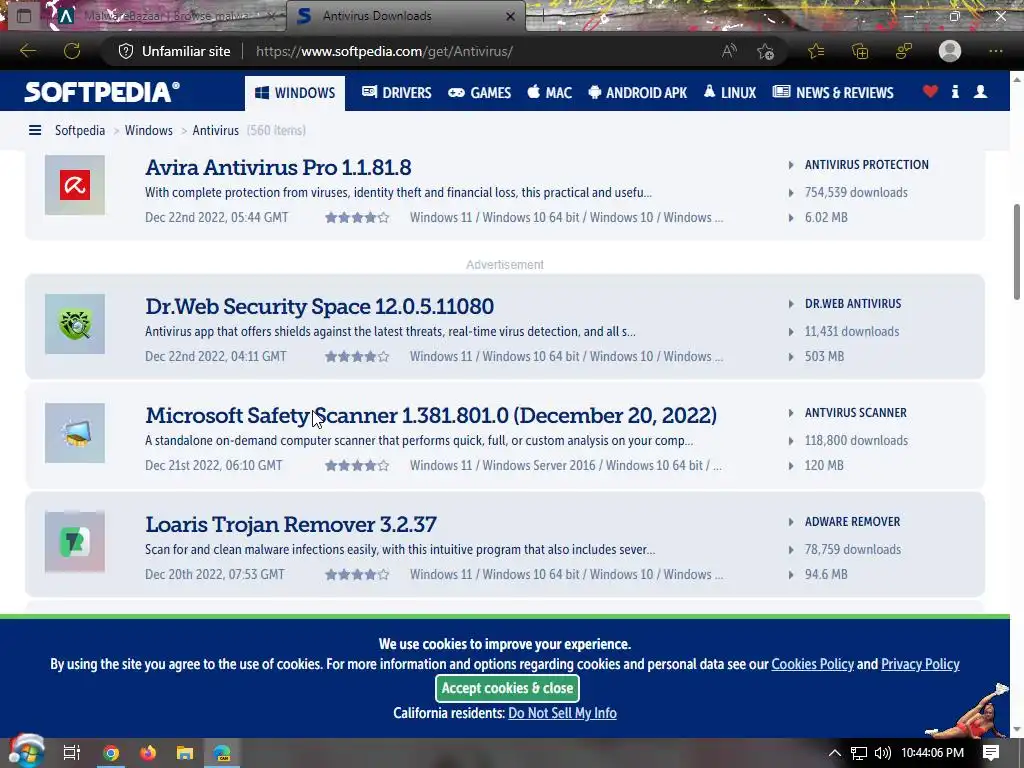Click the ANTIVIRUS PROTECTION category label
Screen dimensions: 1024x768
867,165
